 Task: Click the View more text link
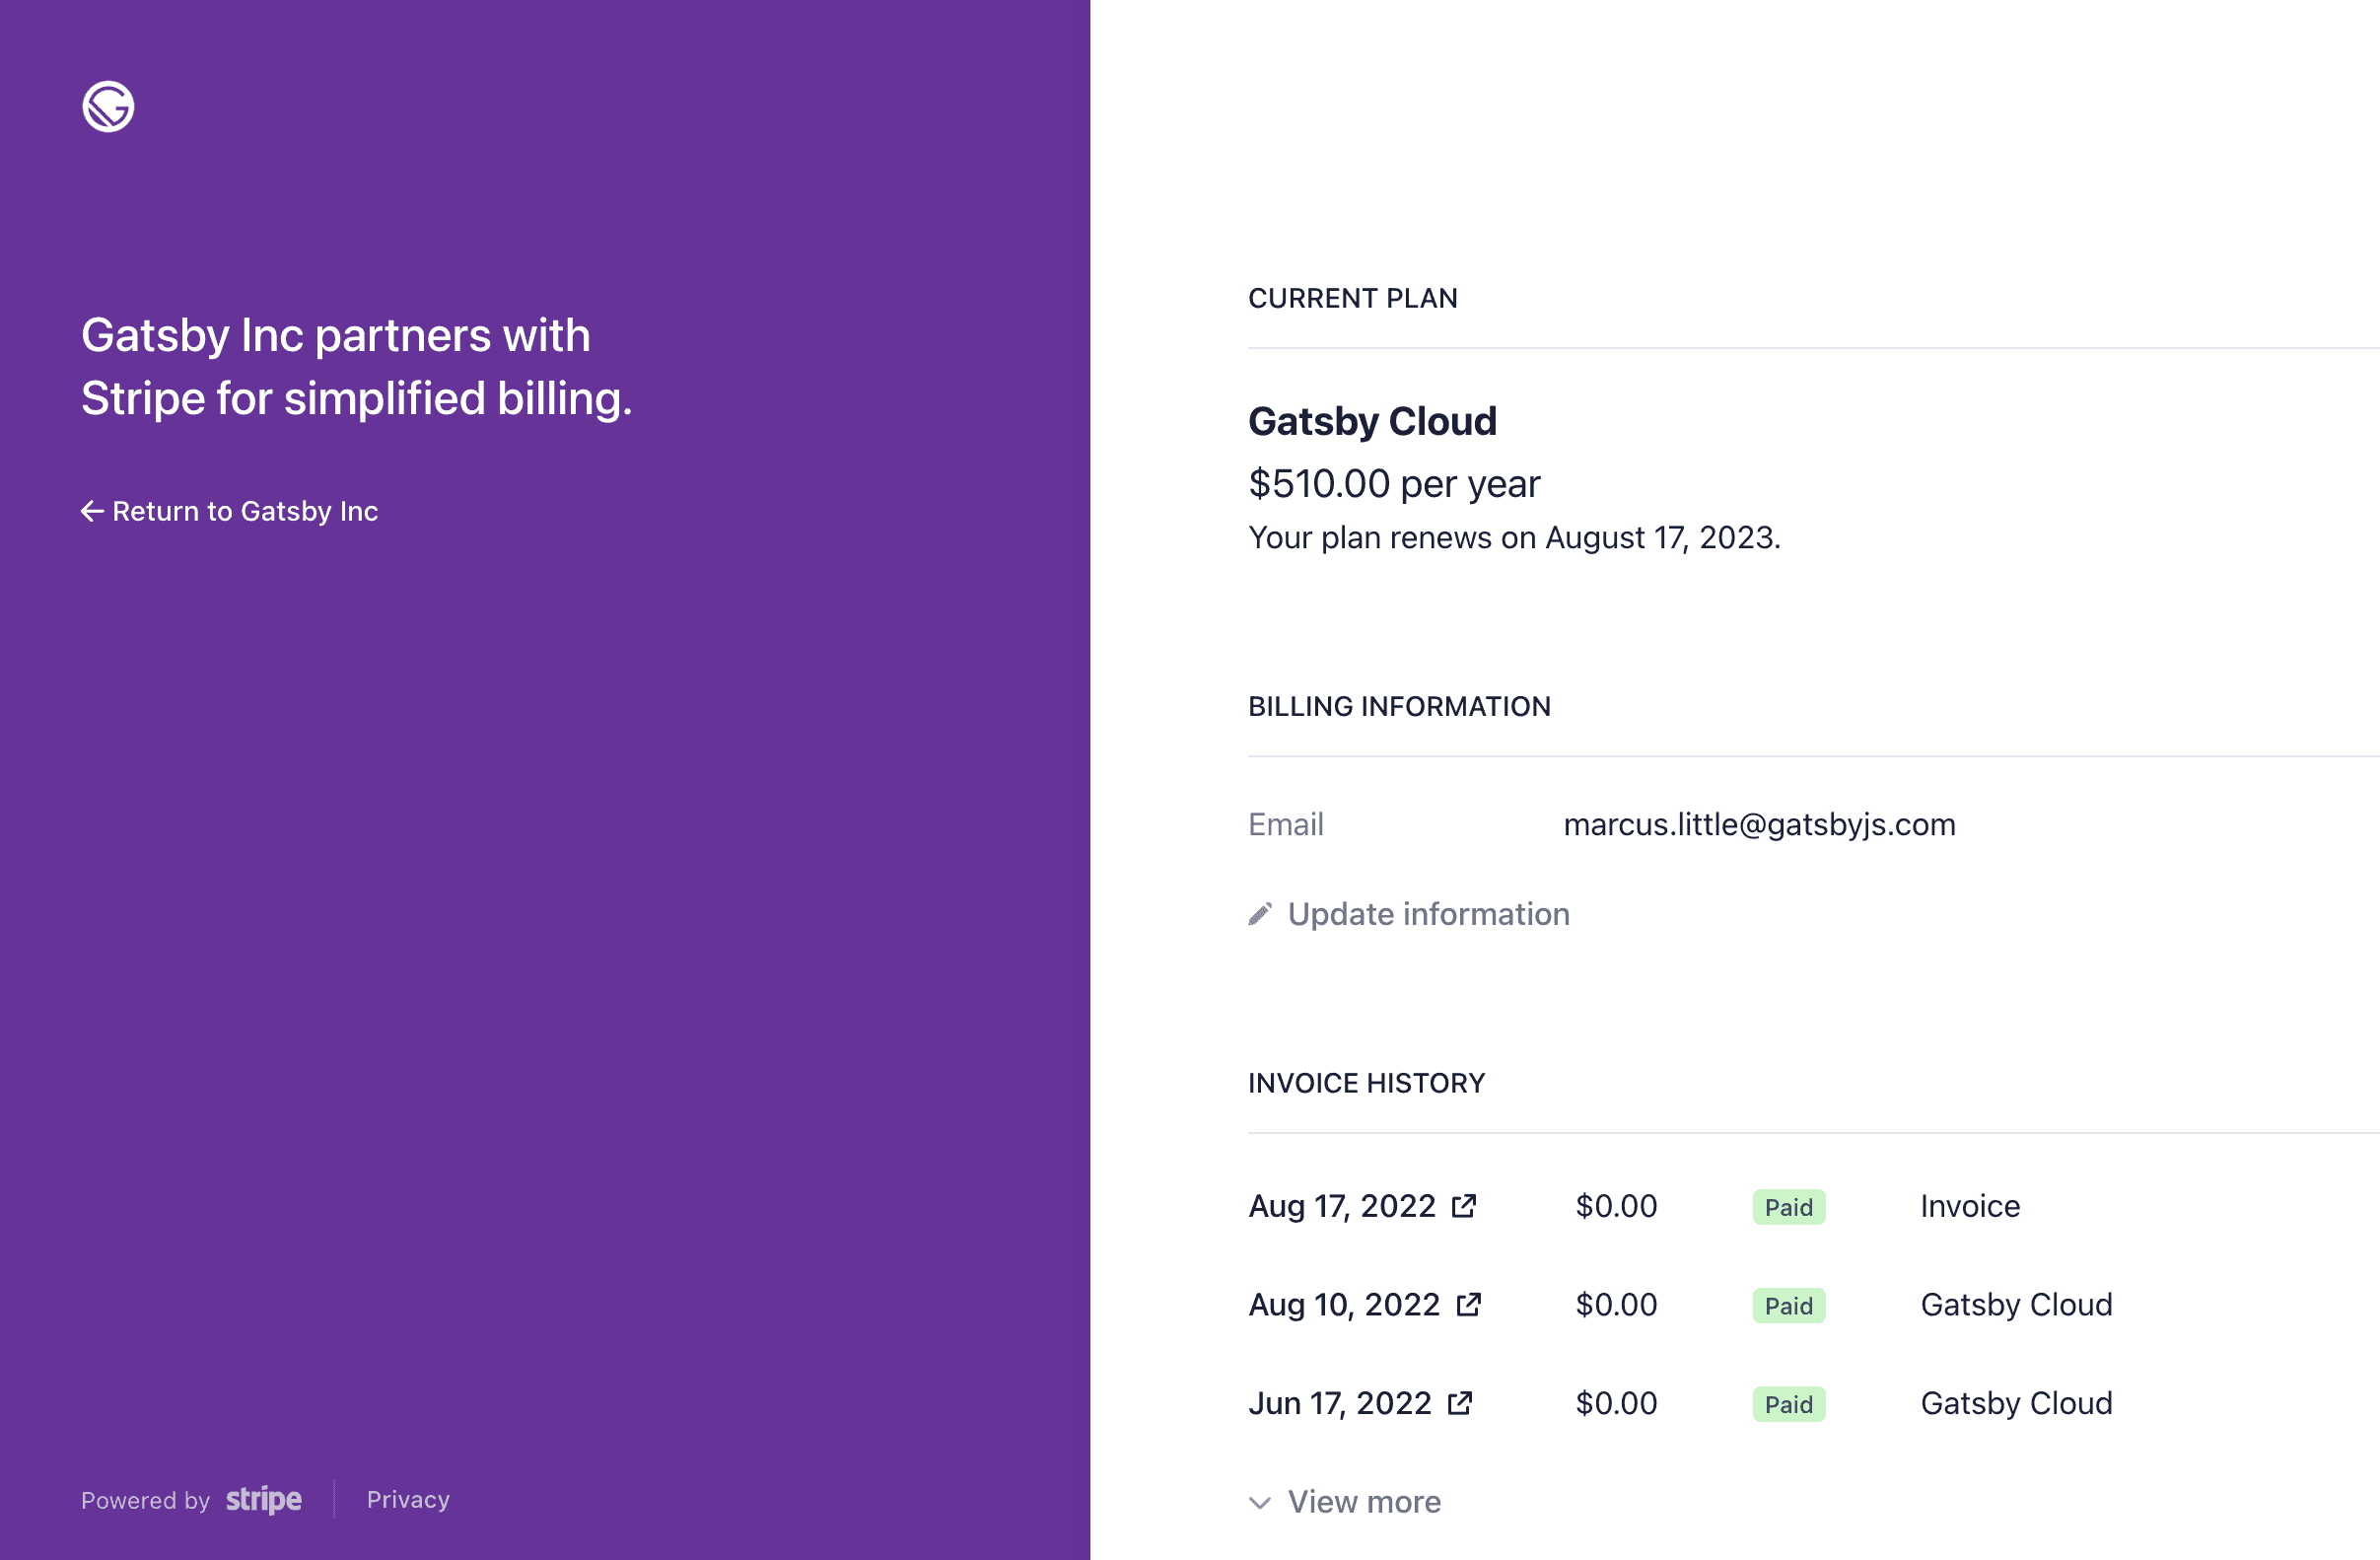1364,1501
